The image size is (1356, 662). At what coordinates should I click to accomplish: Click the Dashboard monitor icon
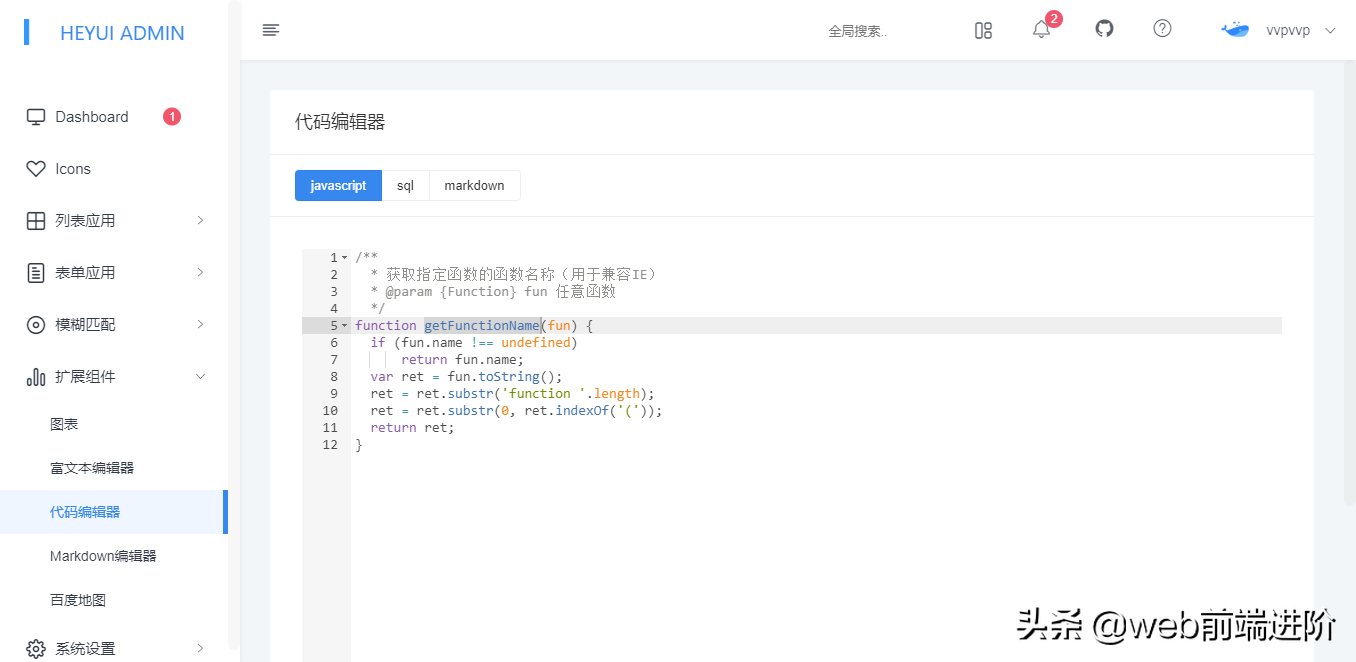pyautogui.click(x=36, y=117)
